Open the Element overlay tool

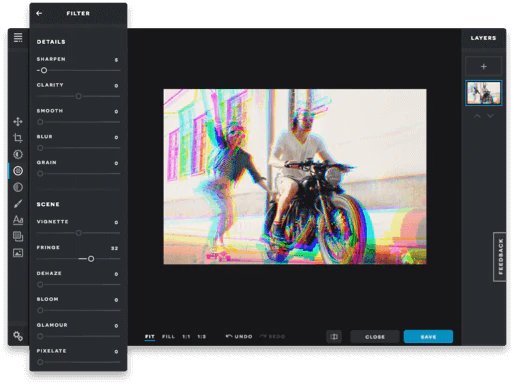18,236
